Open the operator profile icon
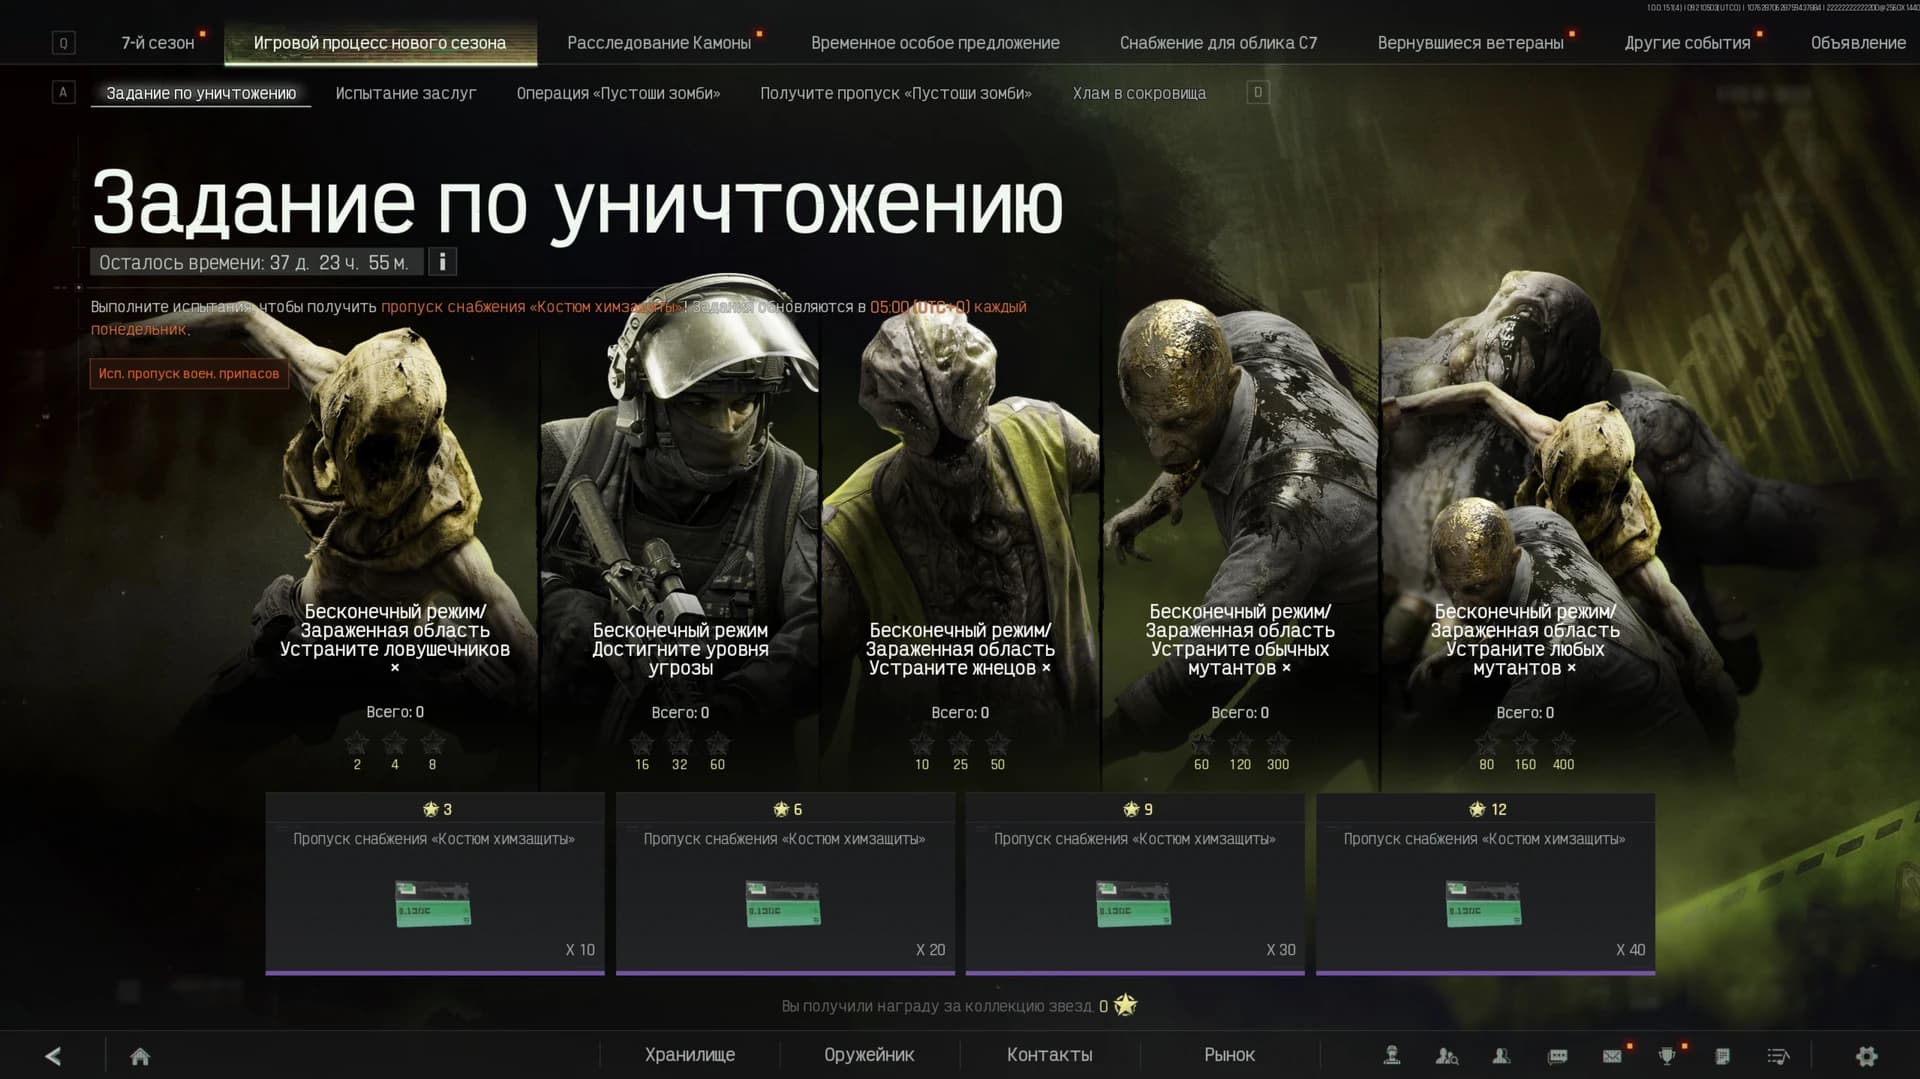 click(x=1391, y=1055)
